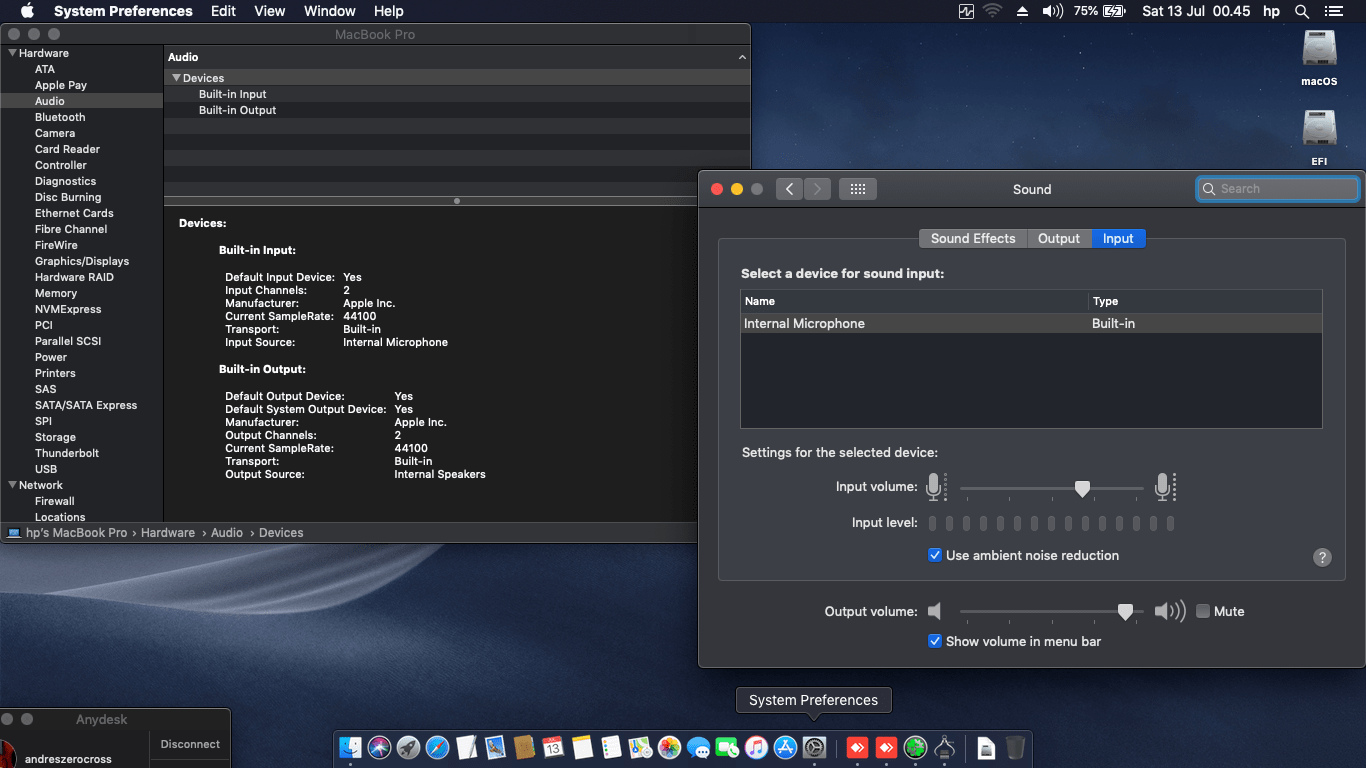
Task: Click the hp user name in menu bar
Action: point(1271,11)
